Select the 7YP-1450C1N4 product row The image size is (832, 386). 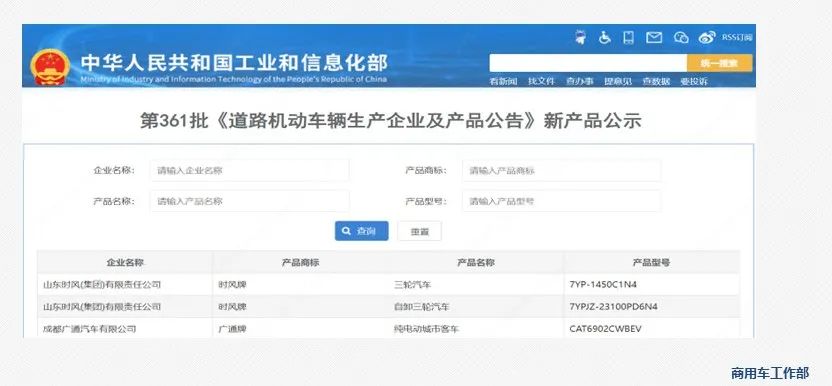(x=388, y=285)
